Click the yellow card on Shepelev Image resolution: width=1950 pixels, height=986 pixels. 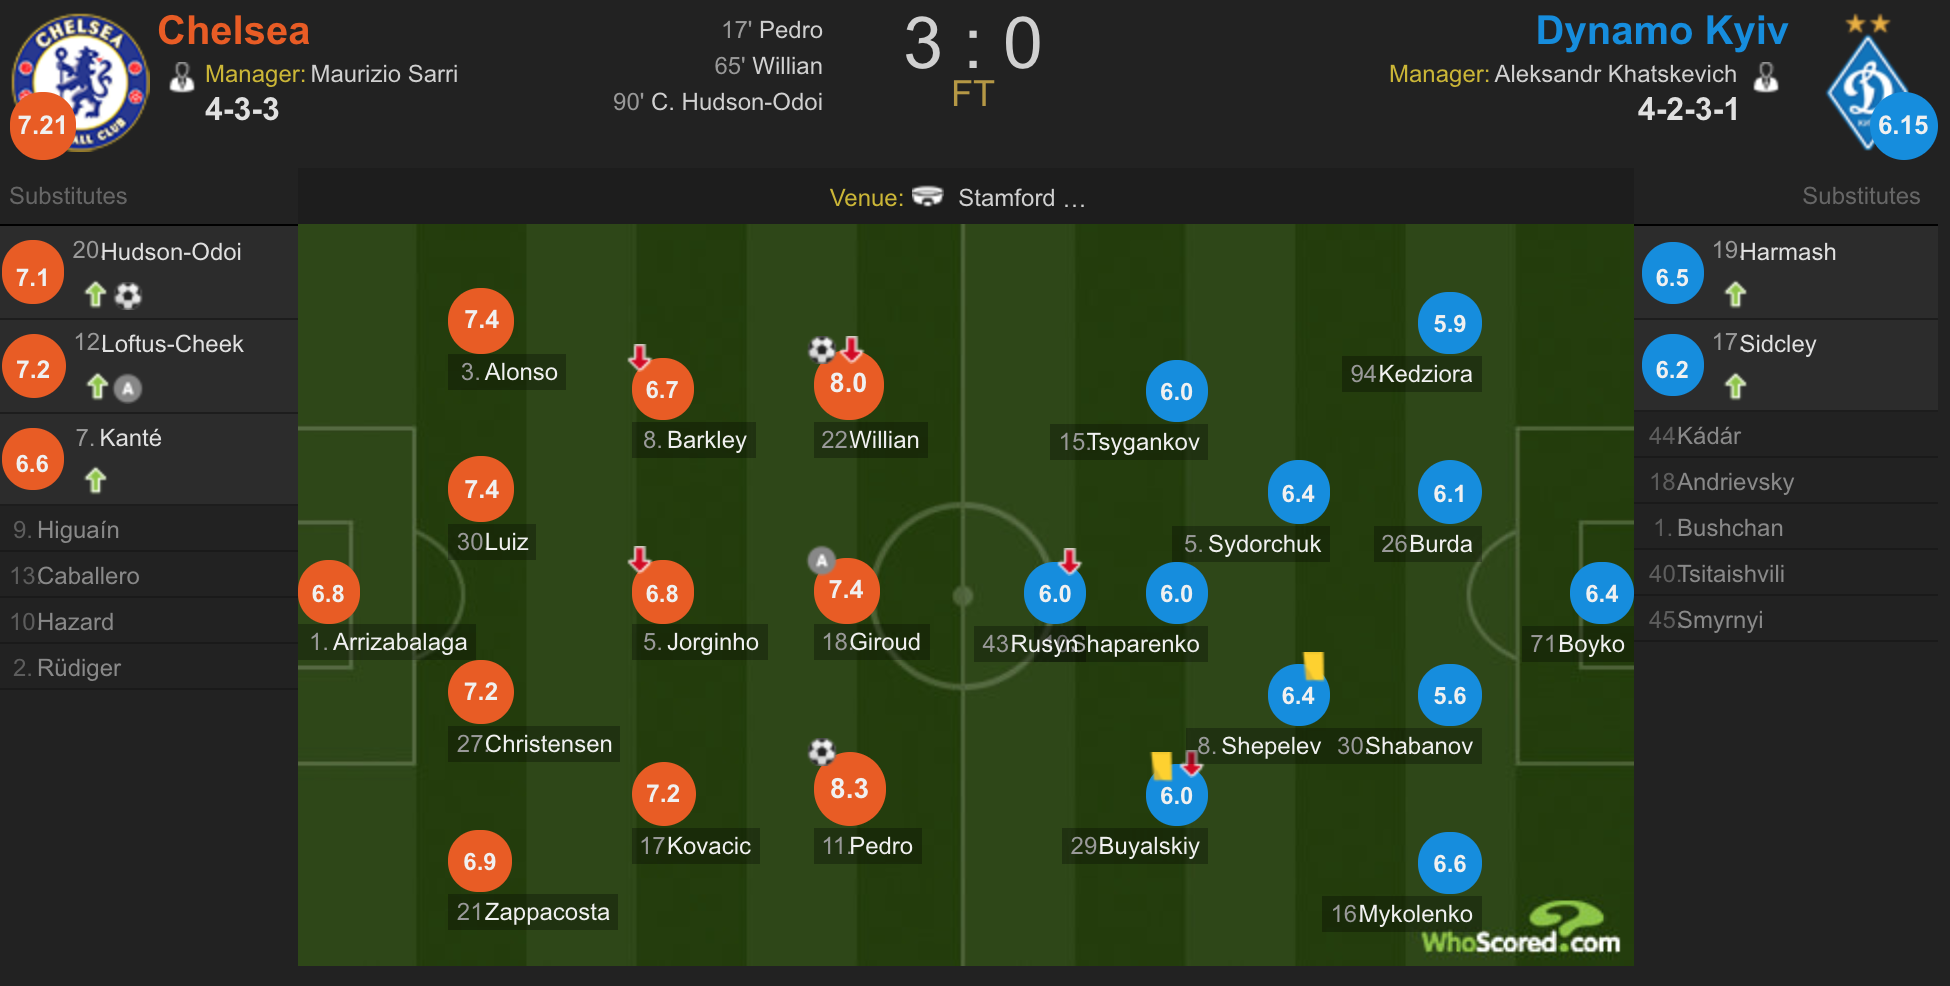click(x=1314, y=665)
